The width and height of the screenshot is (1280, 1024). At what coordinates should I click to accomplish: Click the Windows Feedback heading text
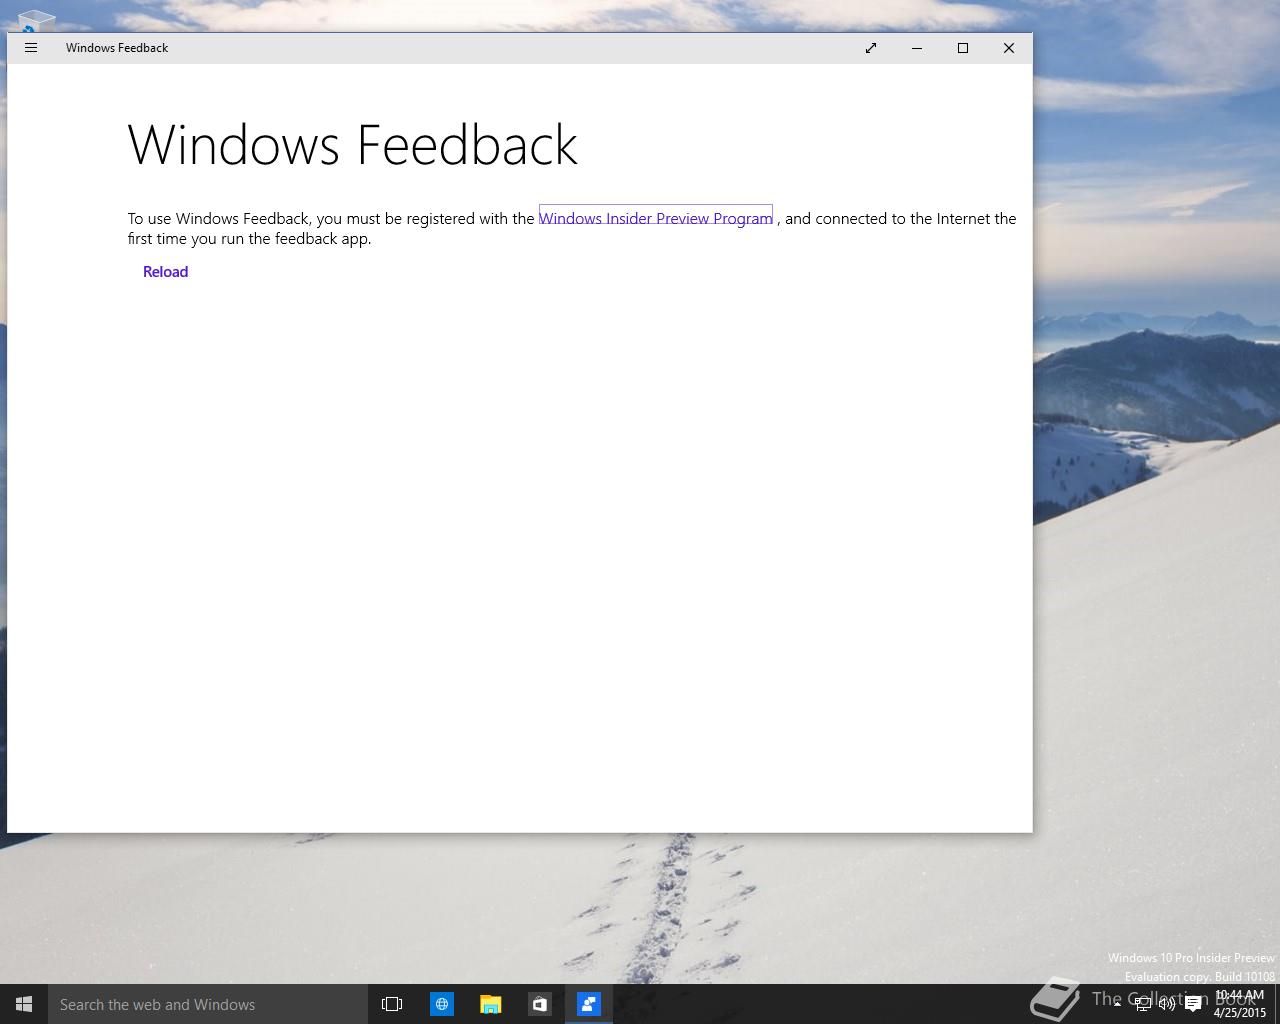pyautogui.click(x=353, y=145)
